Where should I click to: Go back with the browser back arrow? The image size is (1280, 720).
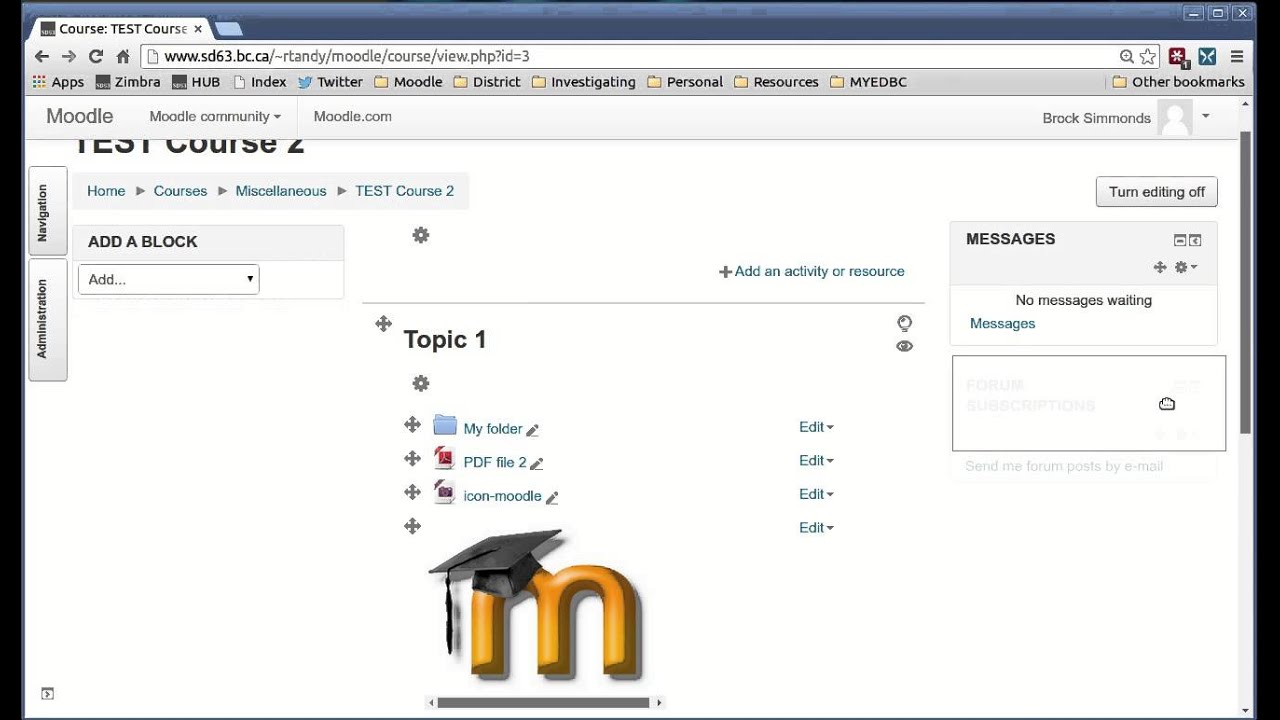[x=42, y=57]
